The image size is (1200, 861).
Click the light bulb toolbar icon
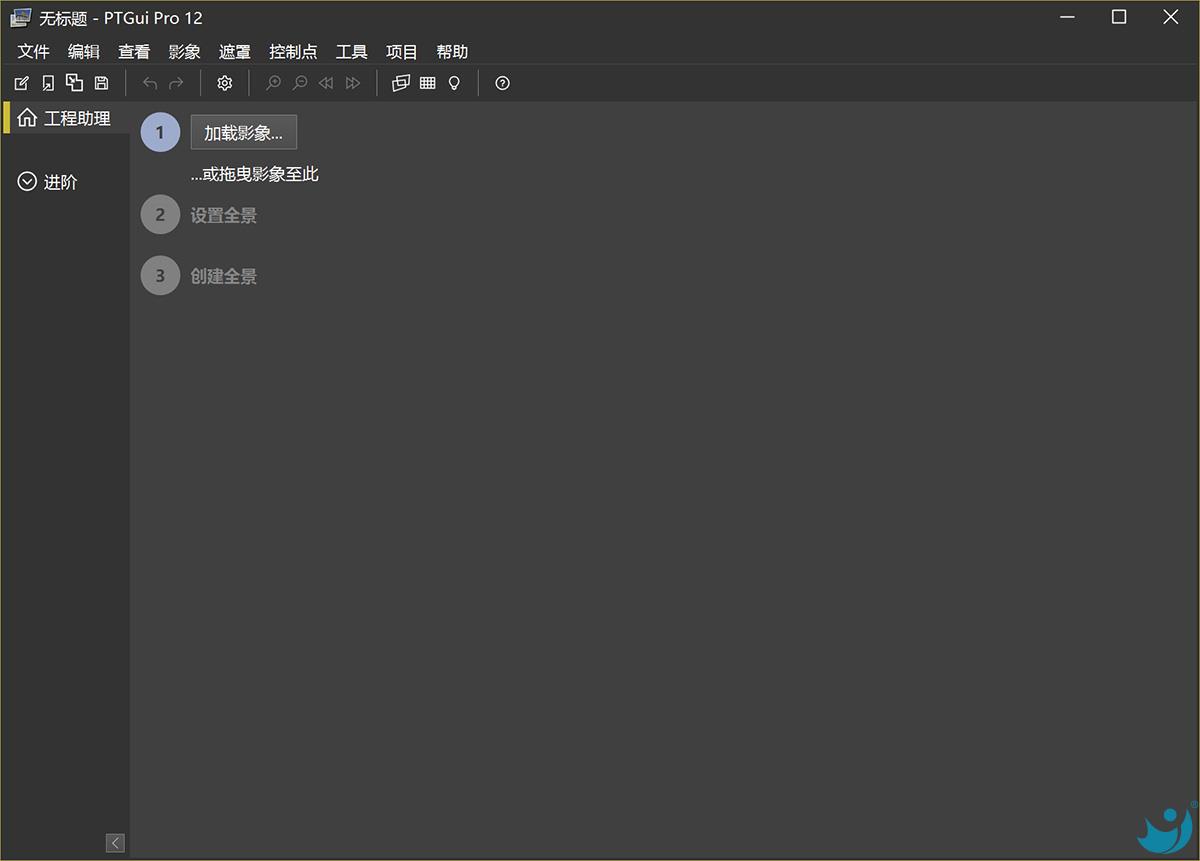pos(454,83)
